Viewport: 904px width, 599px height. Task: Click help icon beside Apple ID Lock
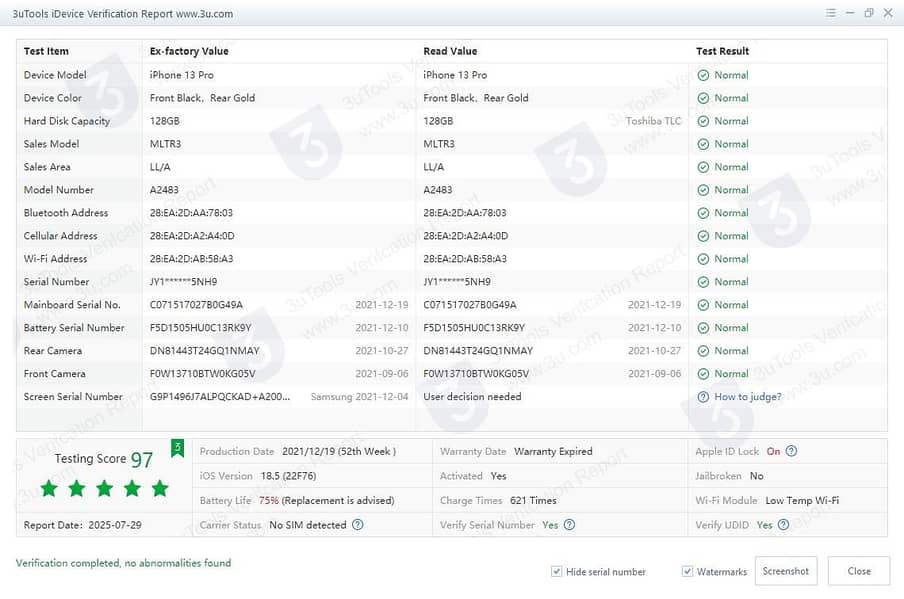tap(792, 451)
